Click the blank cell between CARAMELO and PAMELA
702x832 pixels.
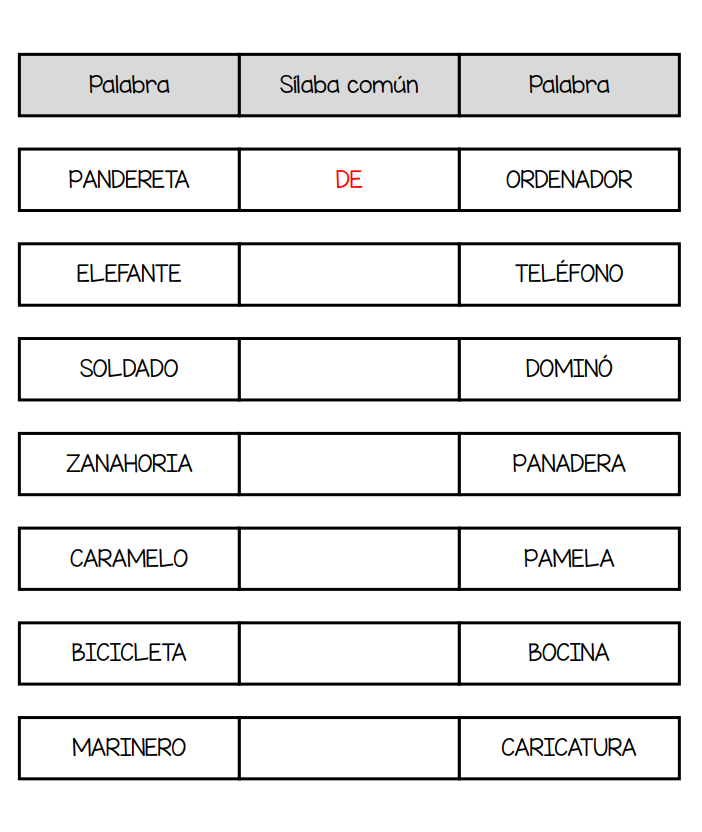[349, 558]
